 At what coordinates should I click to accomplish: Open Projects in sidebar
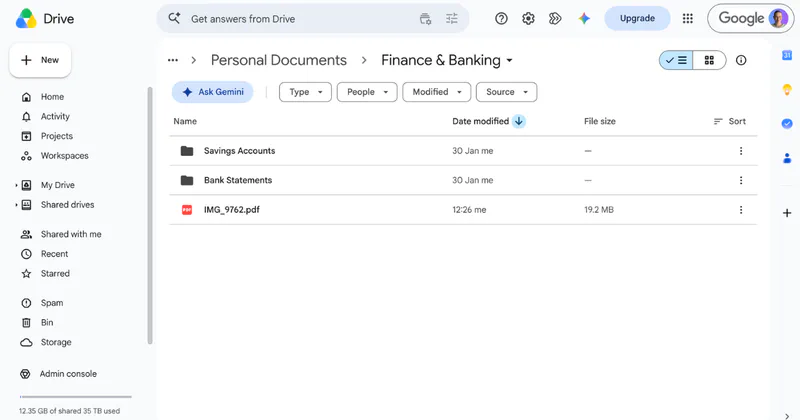pos(57,136)
